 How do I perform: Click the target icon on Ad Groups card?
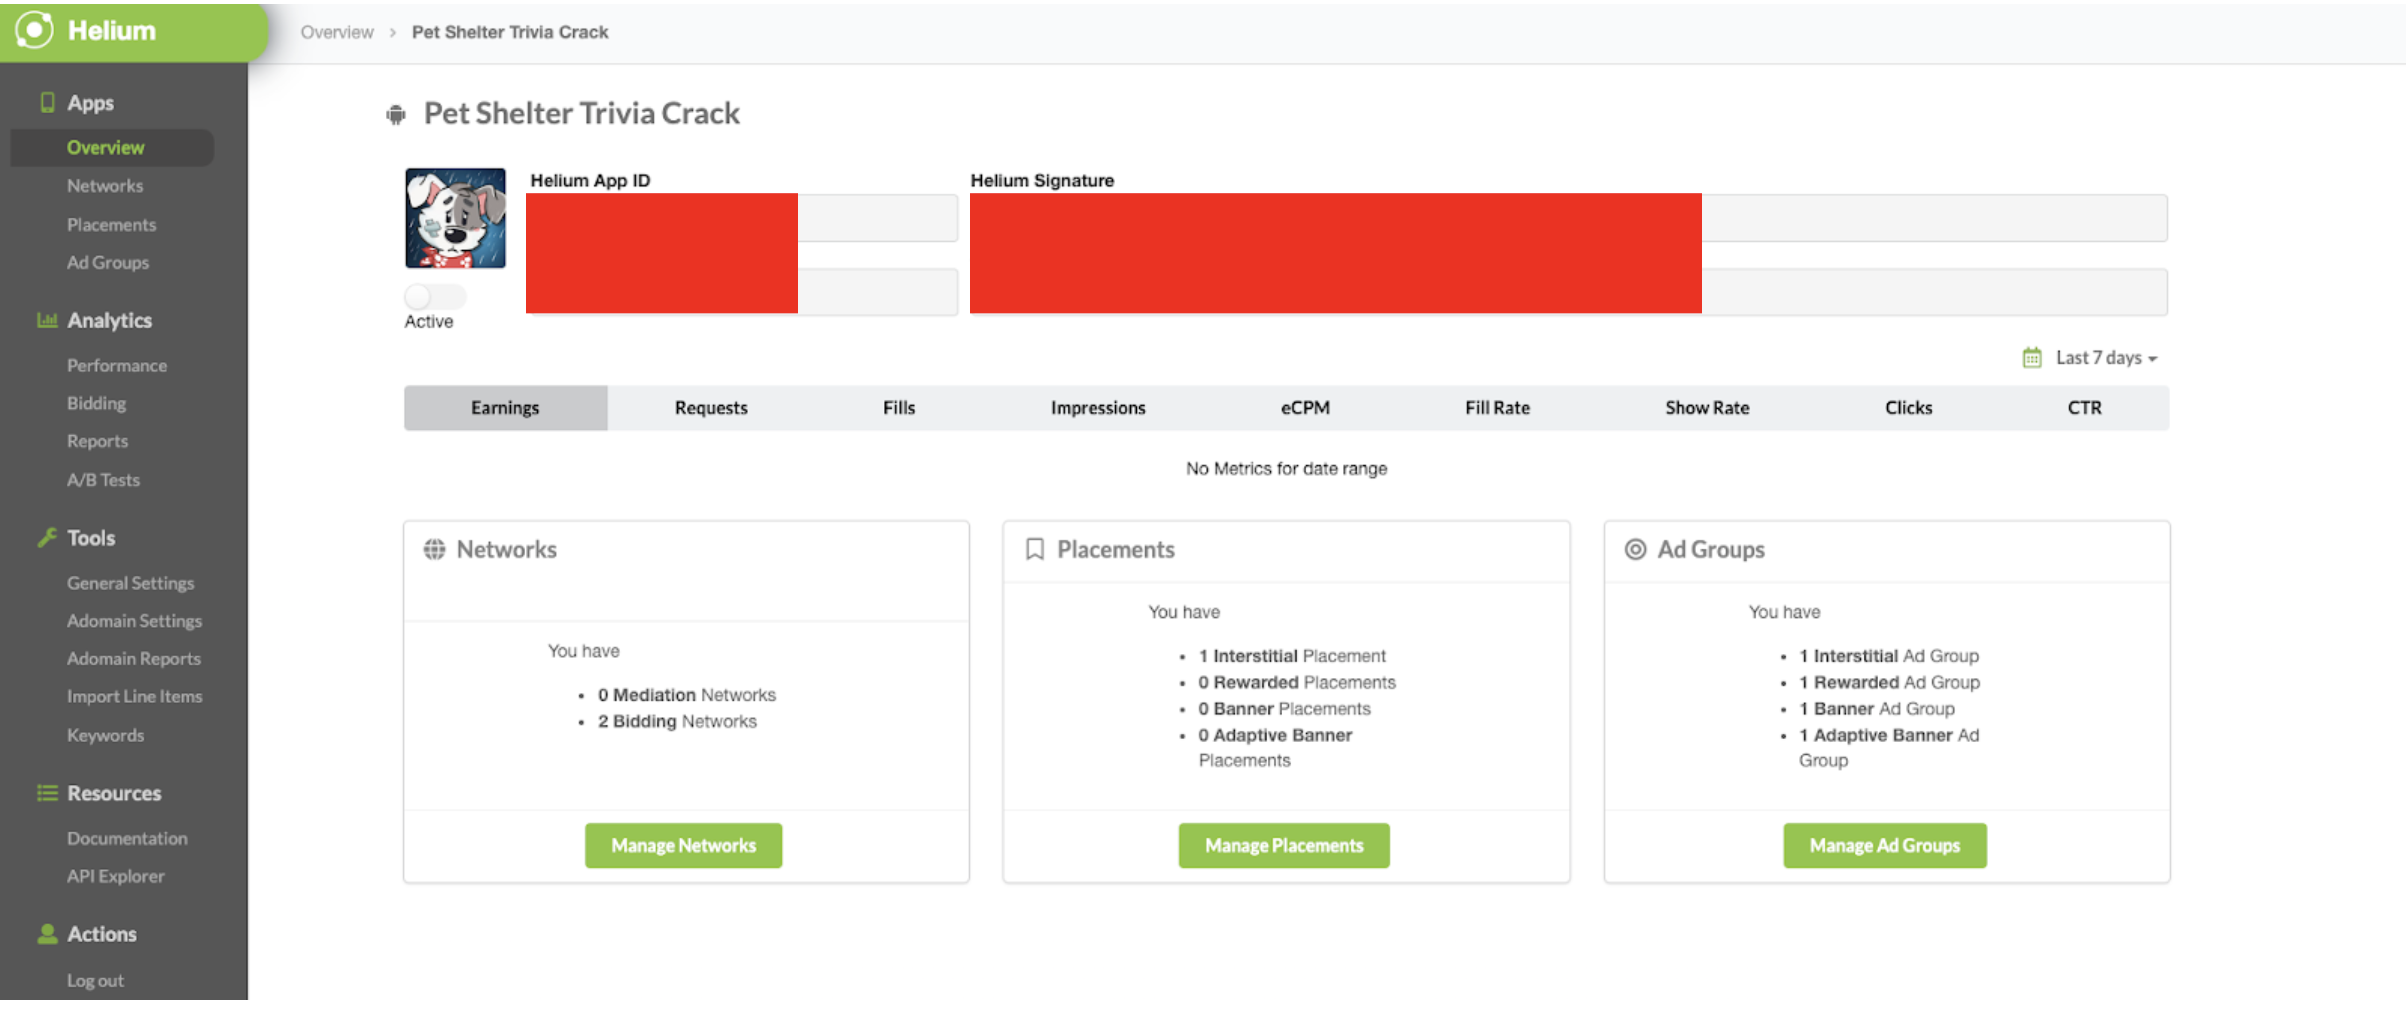pyautogui.click(x=1635, y=549)
